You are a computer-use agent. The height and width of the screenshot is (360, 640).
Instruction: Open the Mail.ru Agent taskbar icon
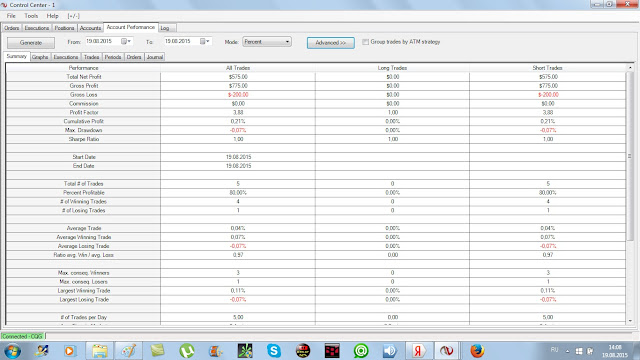(361, 351)
